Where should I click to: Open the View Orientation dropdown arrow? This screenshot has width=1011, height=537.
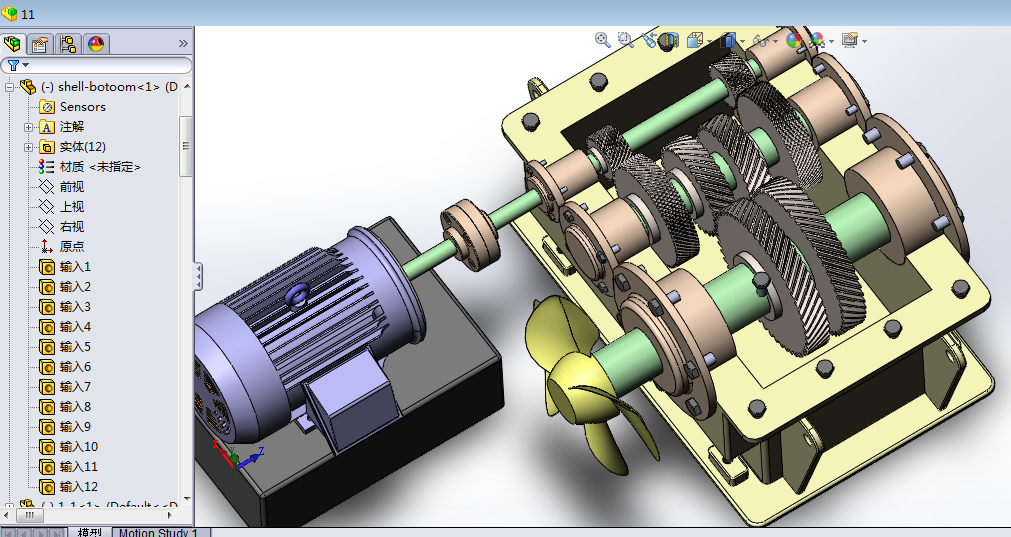coord(709,42)
